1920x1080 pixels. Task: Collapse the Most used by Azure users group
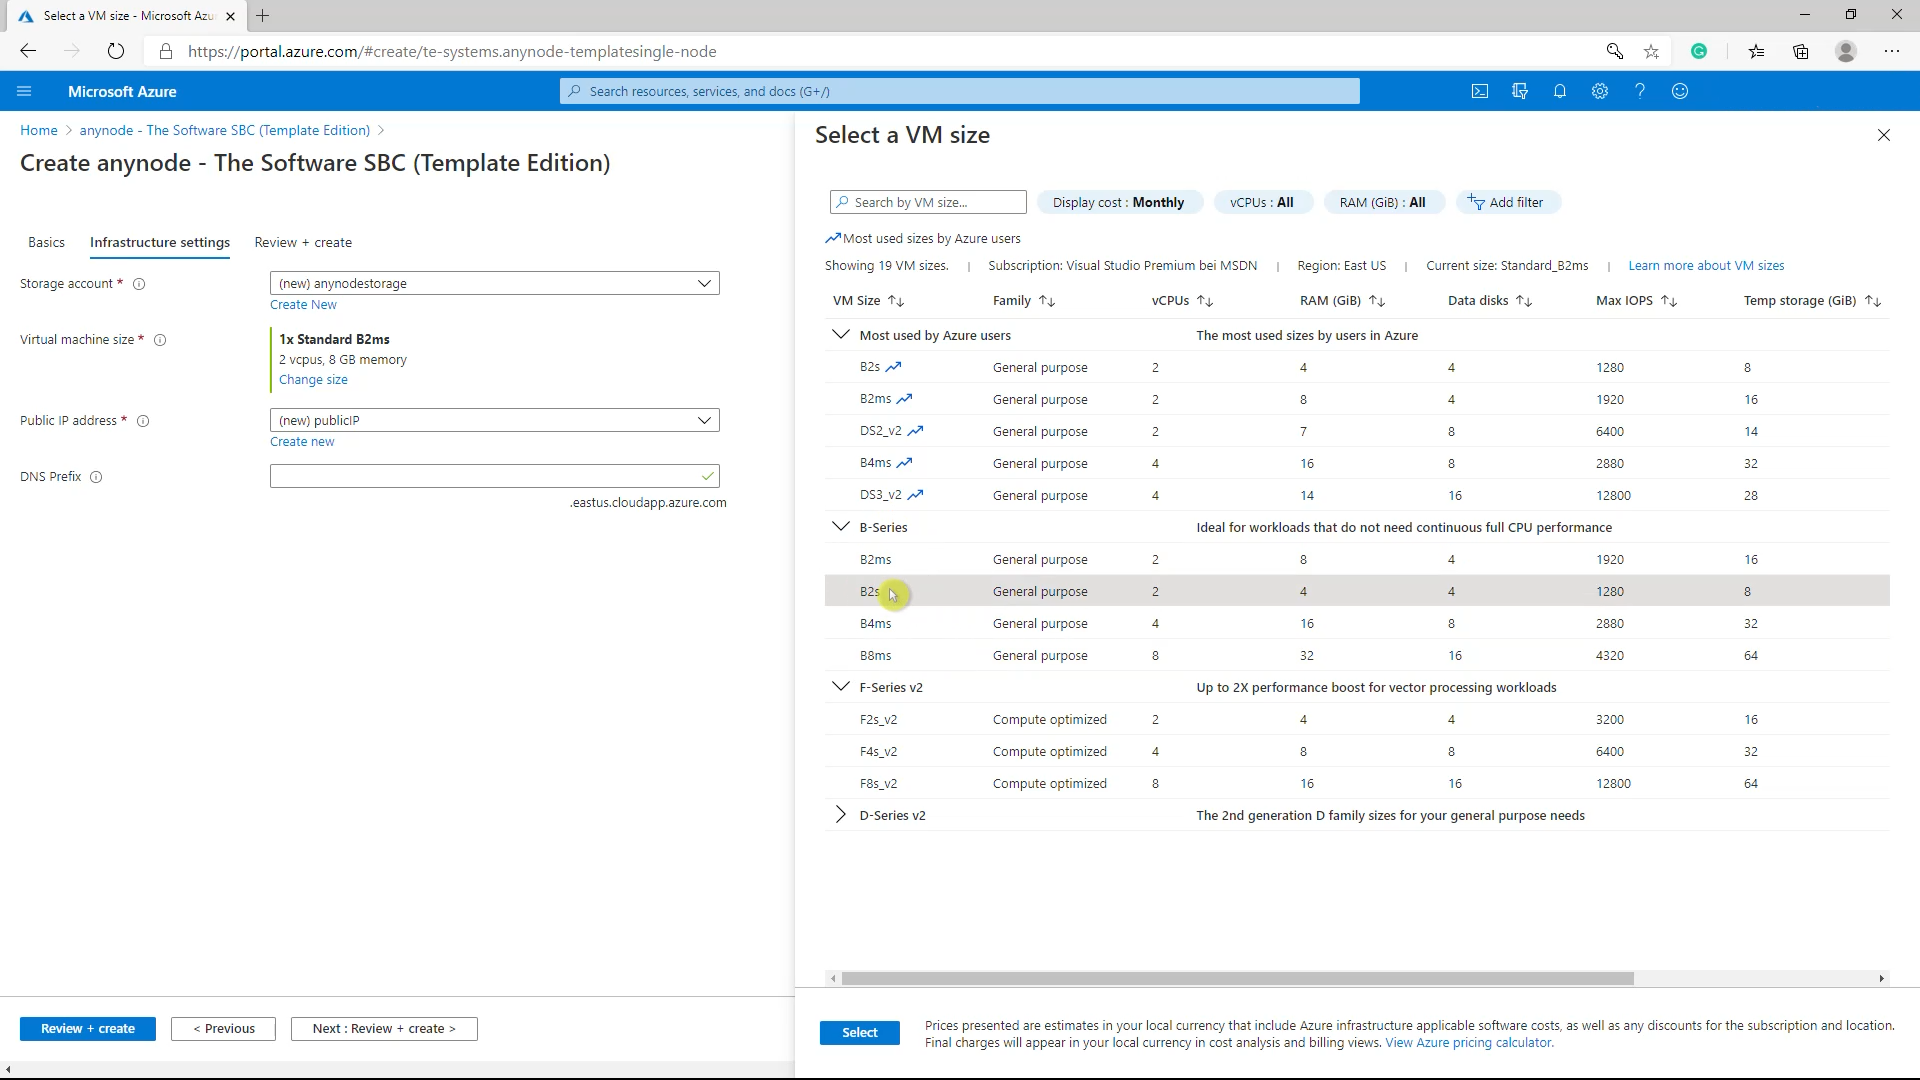(x=841, y=335)
